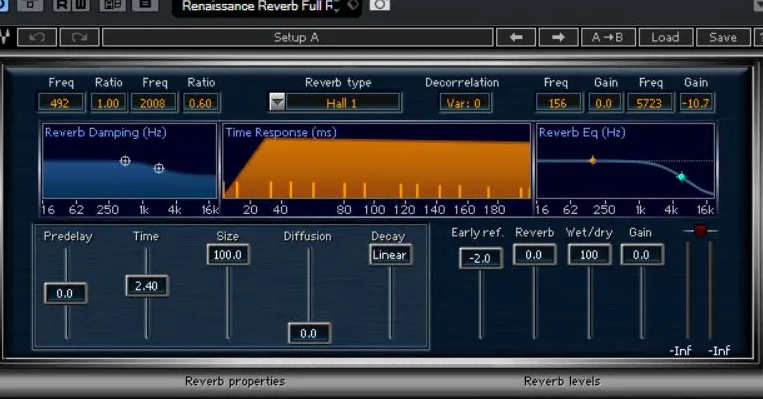This screenshot has height=399, width=763.
Task: Select EQ high Freq value 5723
Action: 650,103
